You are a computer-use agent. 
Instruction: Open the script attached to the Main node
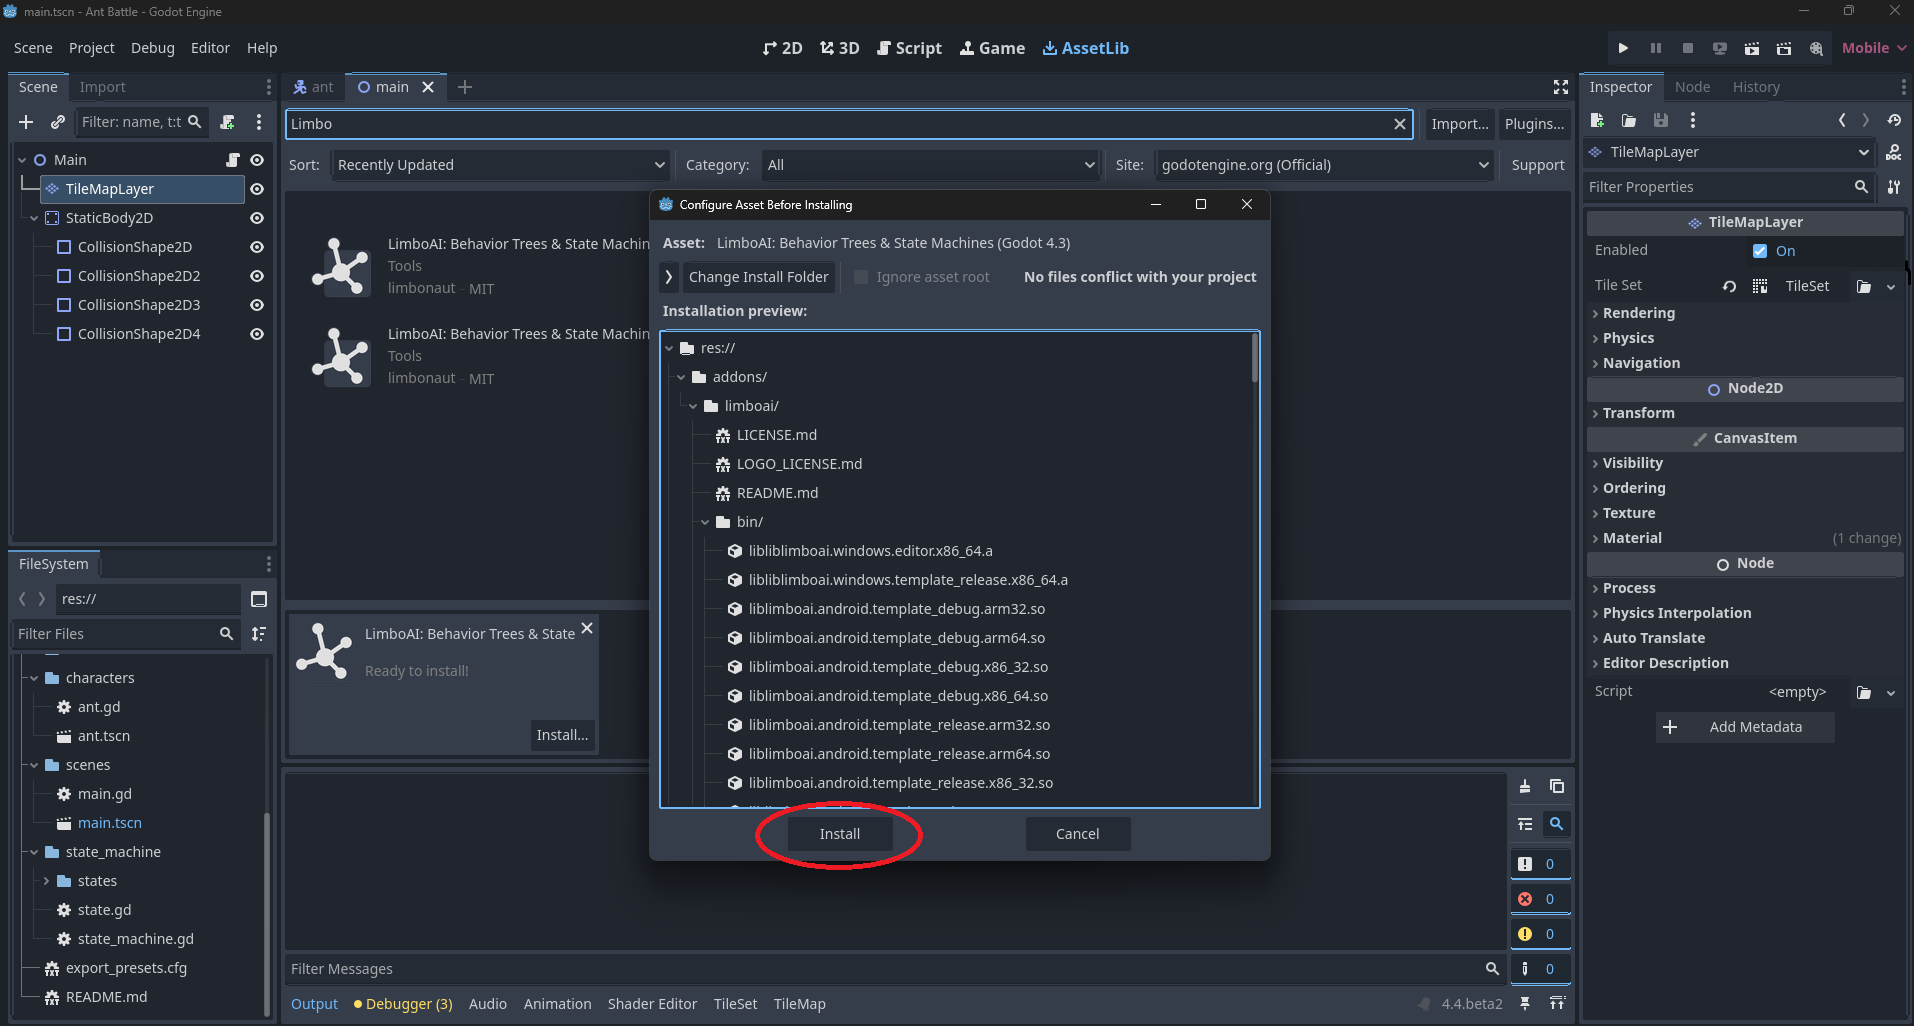(x=233, y=160)
